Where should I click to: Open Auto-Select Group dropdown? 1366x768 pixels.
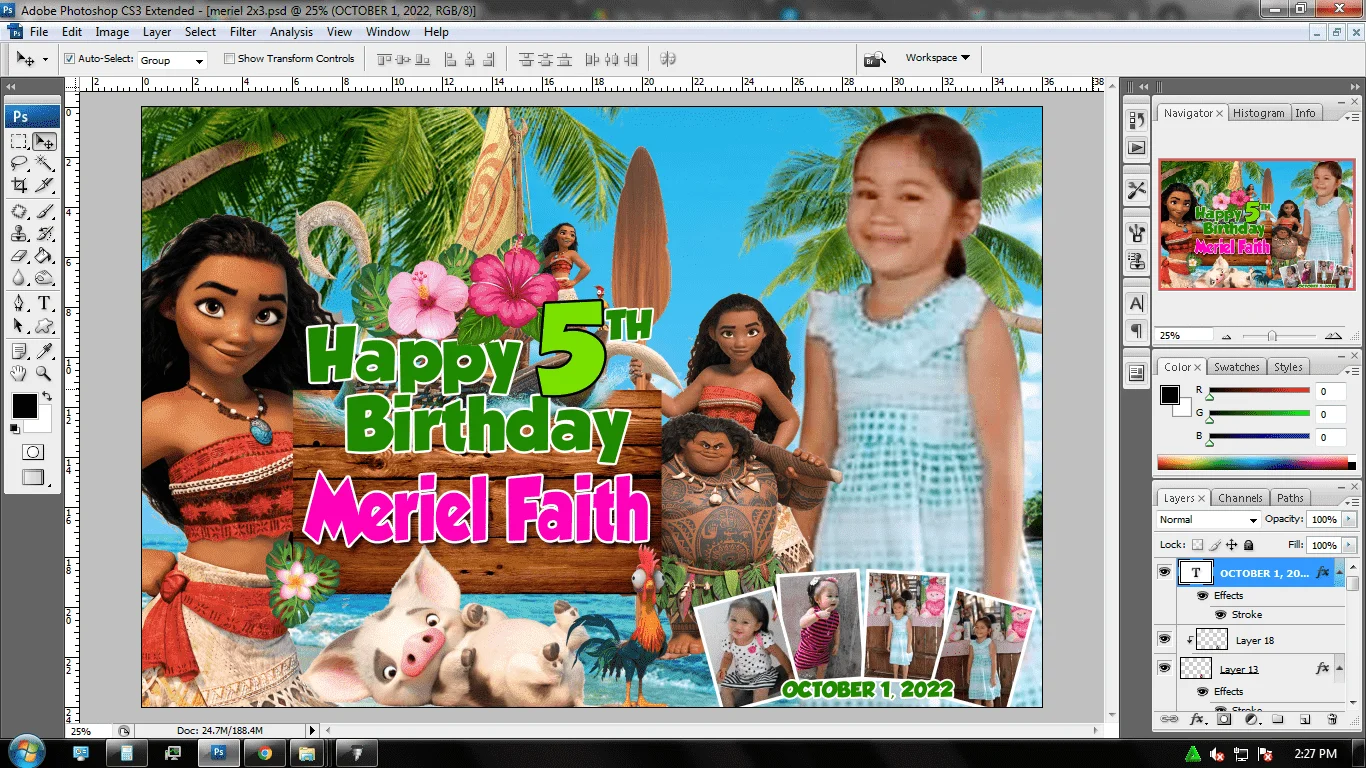(x=172, y=60)
